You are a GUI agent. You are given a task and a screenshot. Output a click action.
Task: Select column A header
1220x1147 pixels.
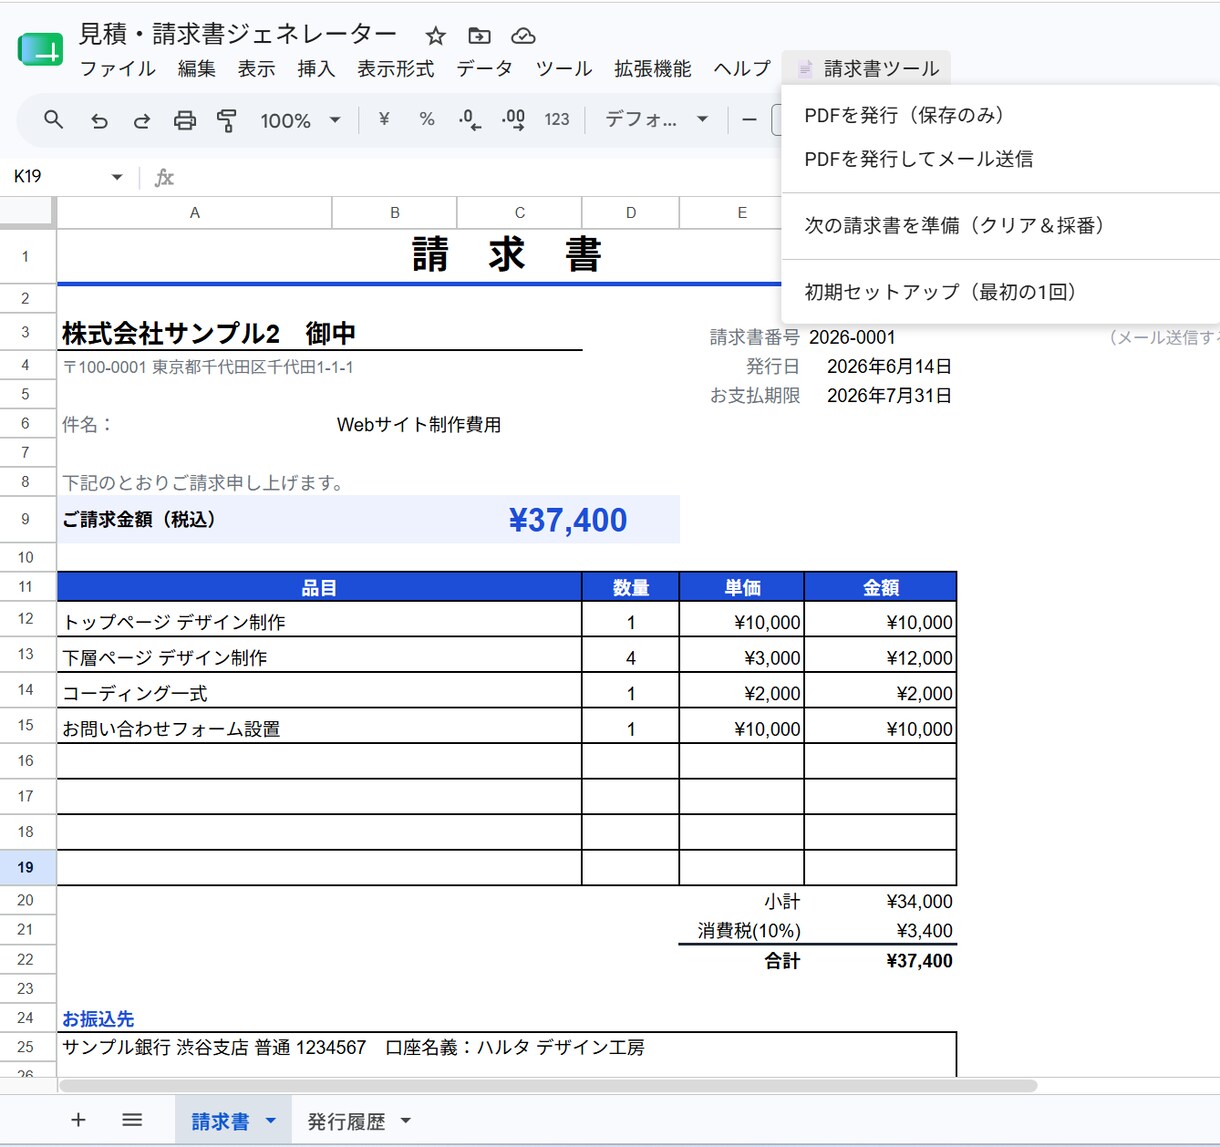[x=194, y=212]
